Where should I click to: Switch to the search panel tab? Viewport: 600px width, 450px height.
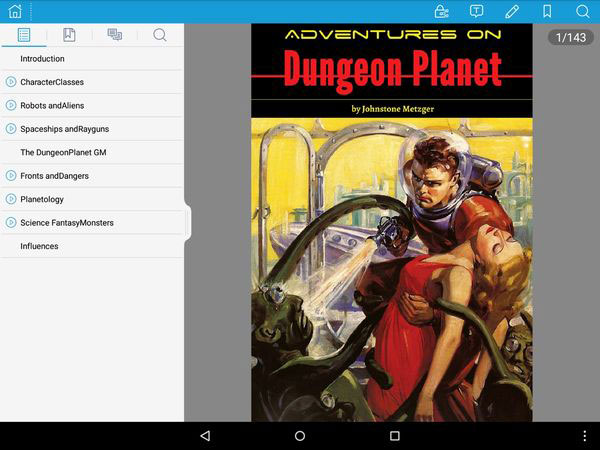point(160,35)
